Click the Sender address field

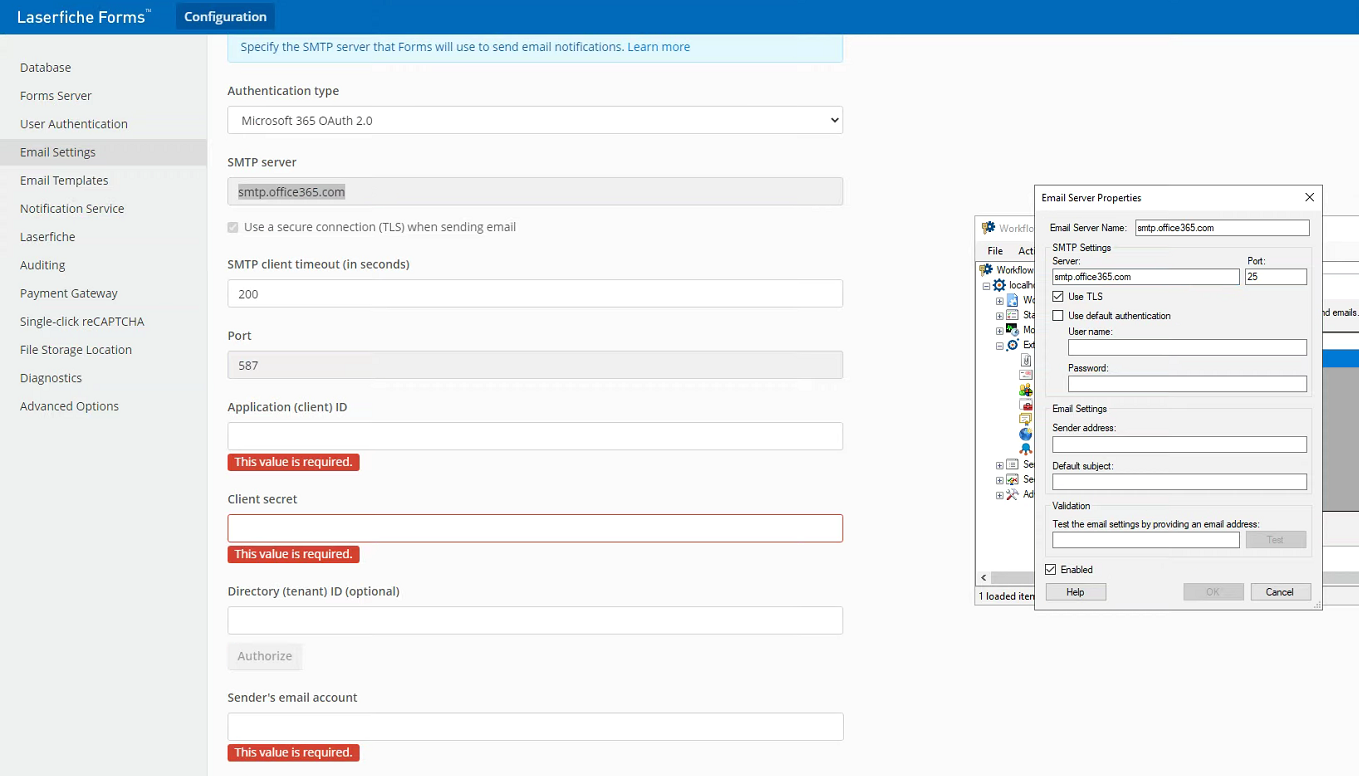(1179, 445)
